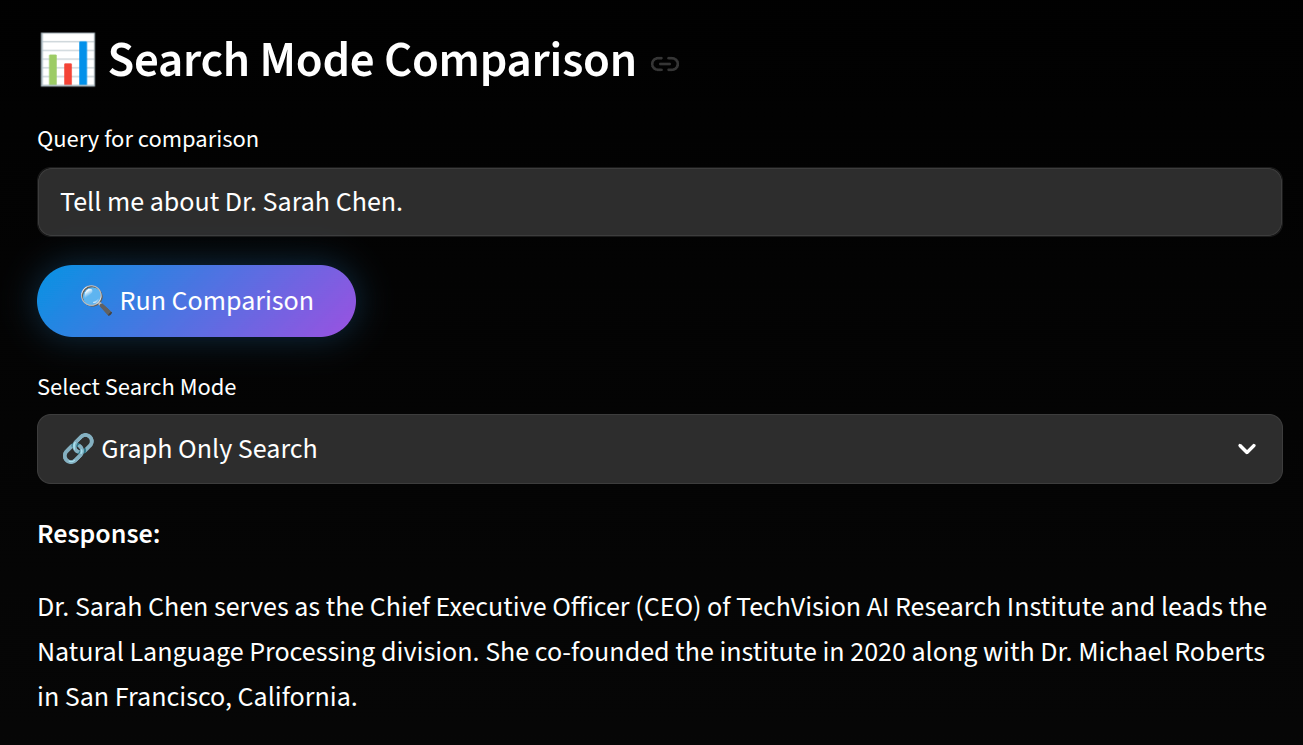The height and width of the screenshot is (745, 1303).
Task: Select the 'Graph Only Search' option text
Action: [209, 449]
